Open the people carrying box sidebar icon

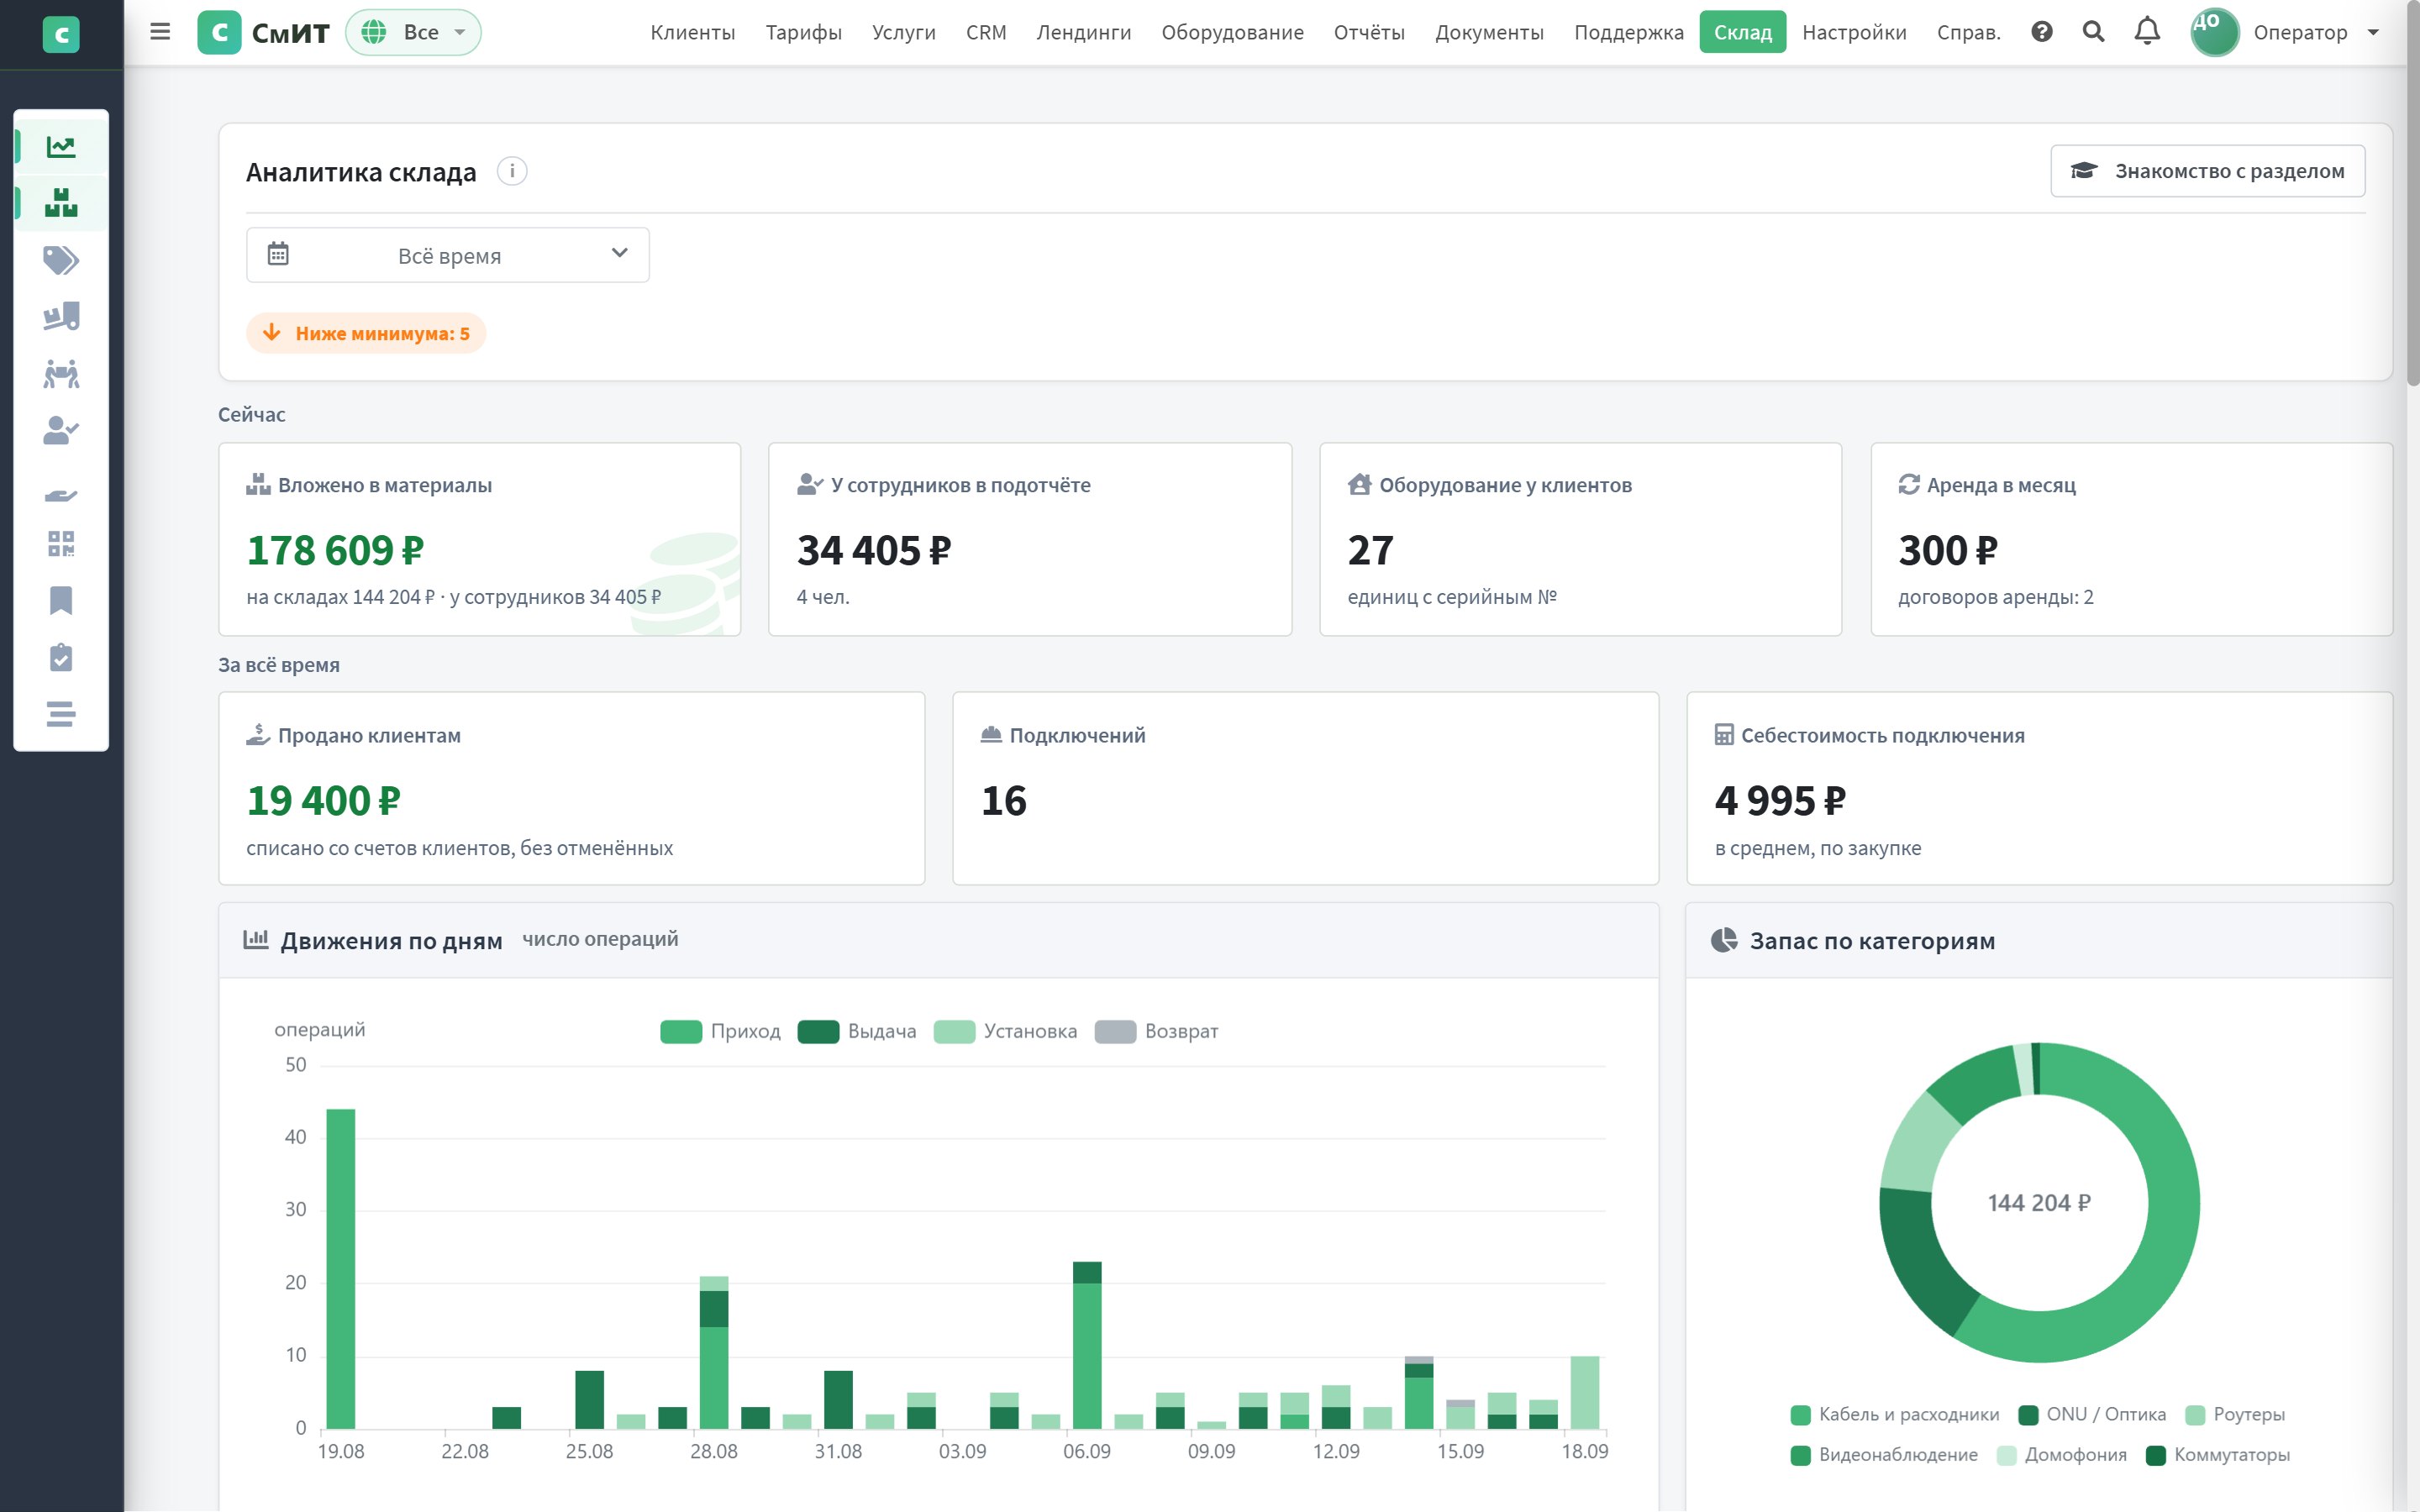point(61,374)
